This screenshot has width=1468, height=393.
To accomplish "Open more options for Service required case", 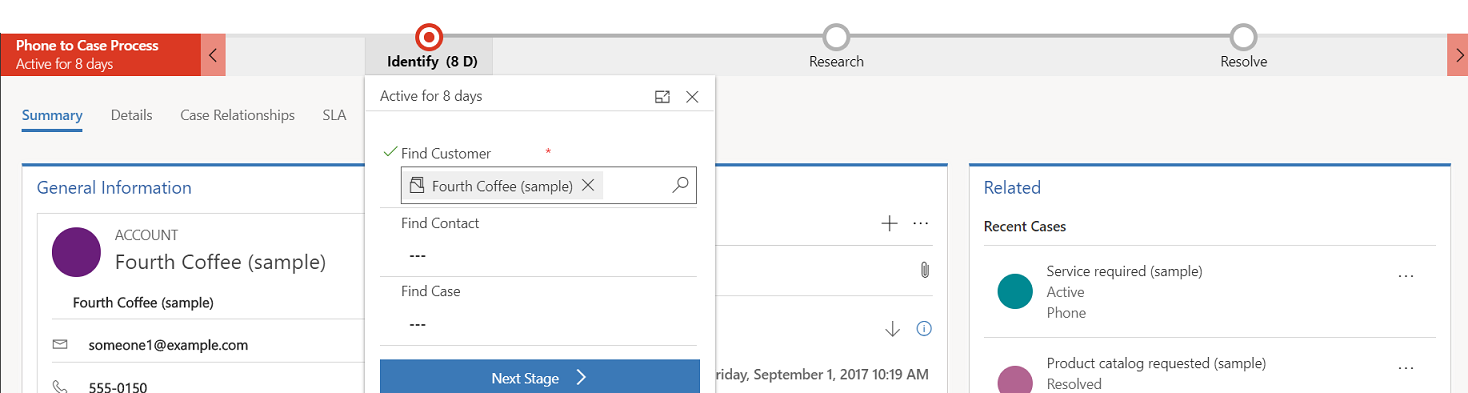I will pos(1406,276).
